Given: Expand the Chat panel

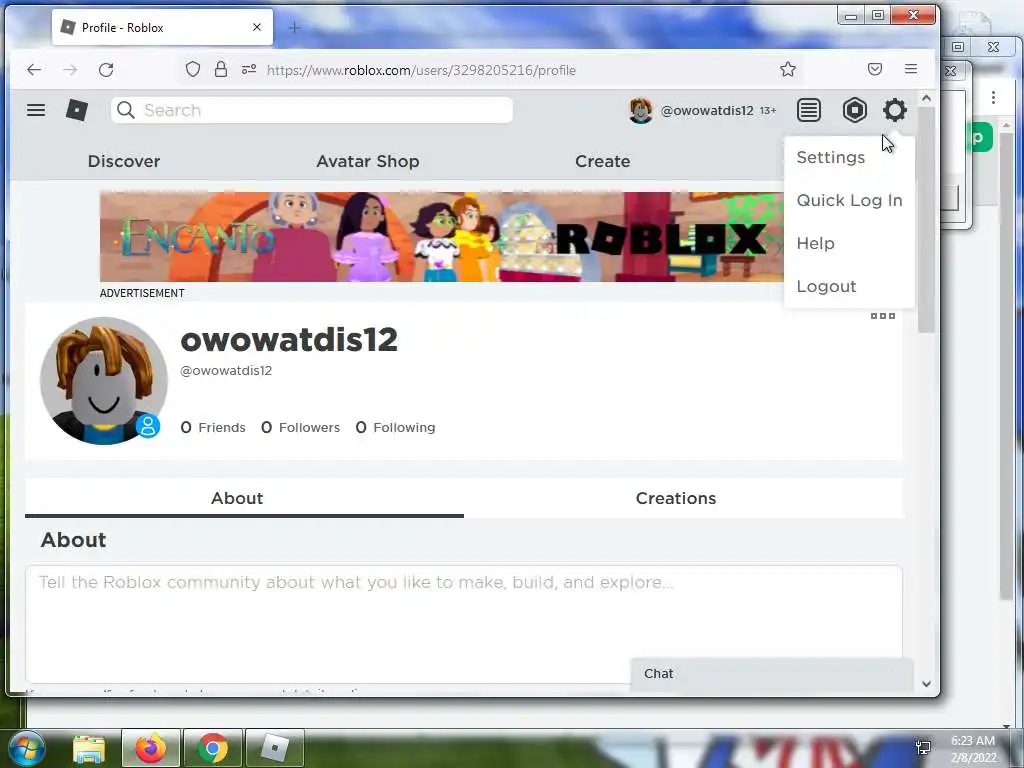Looking at the screenshot, I should pyautogui.click(x=772, y=674).
